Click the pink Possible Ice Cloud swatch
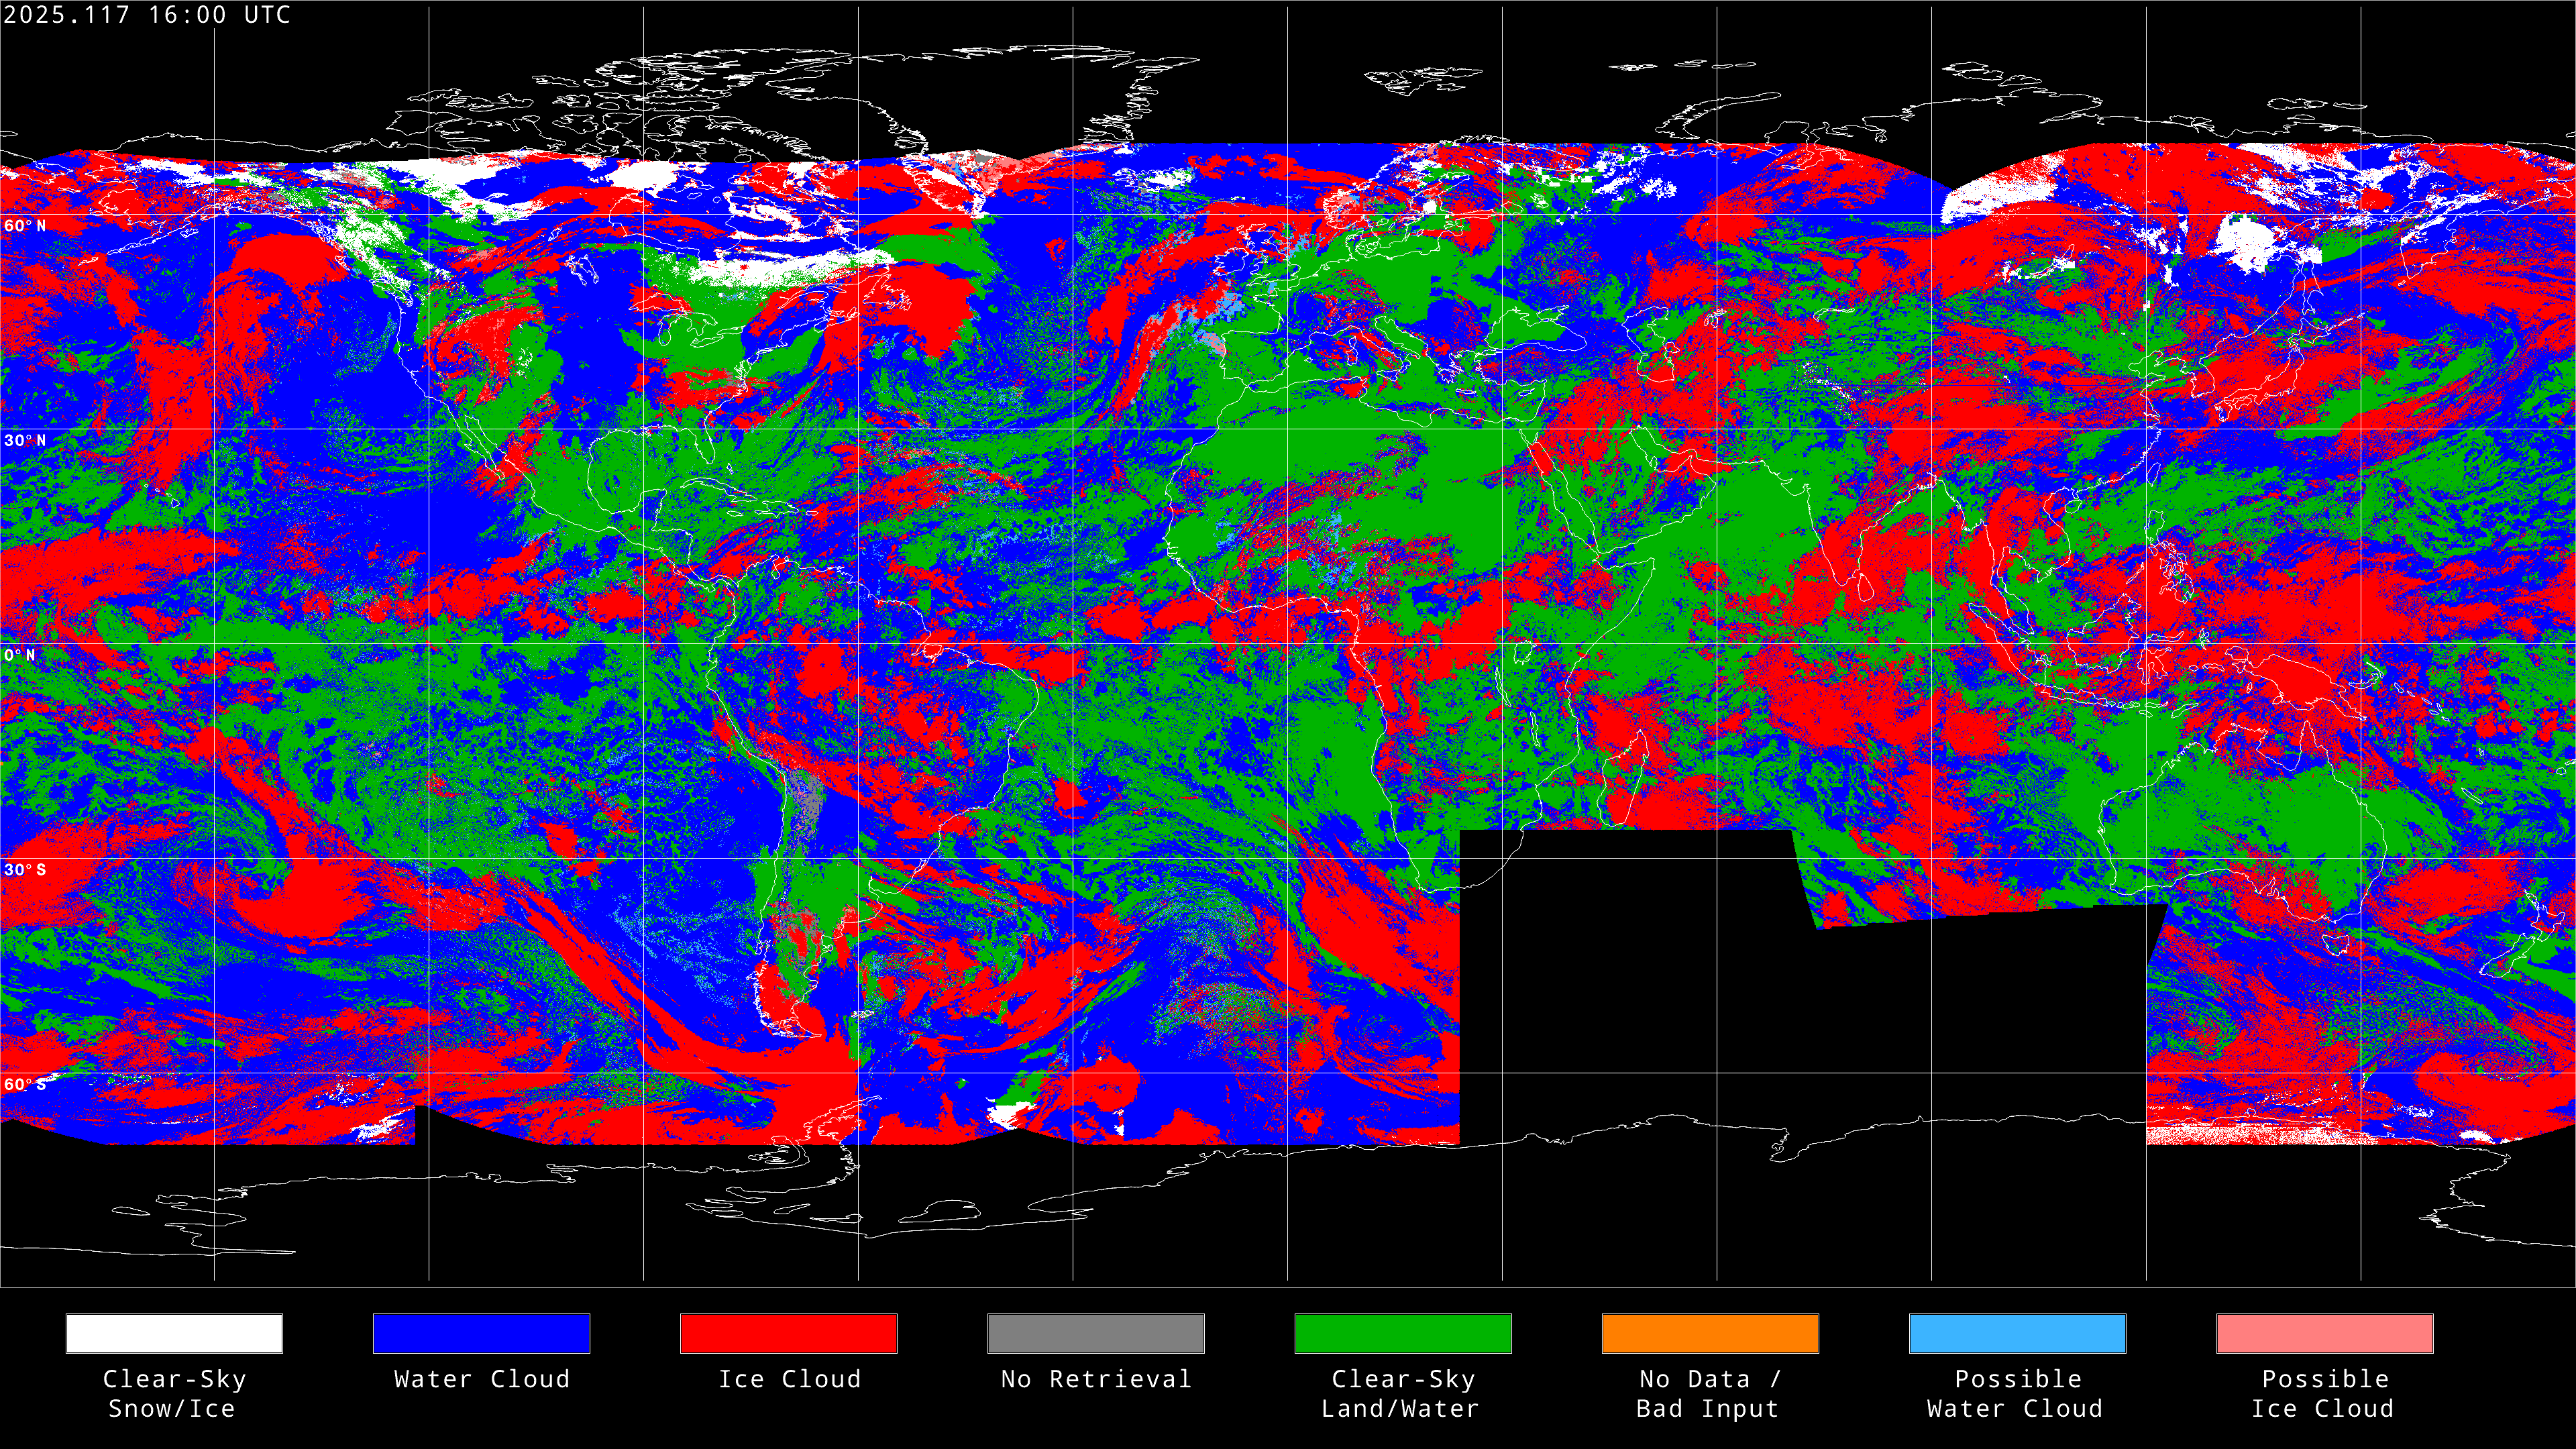 pos(2325,1333)
